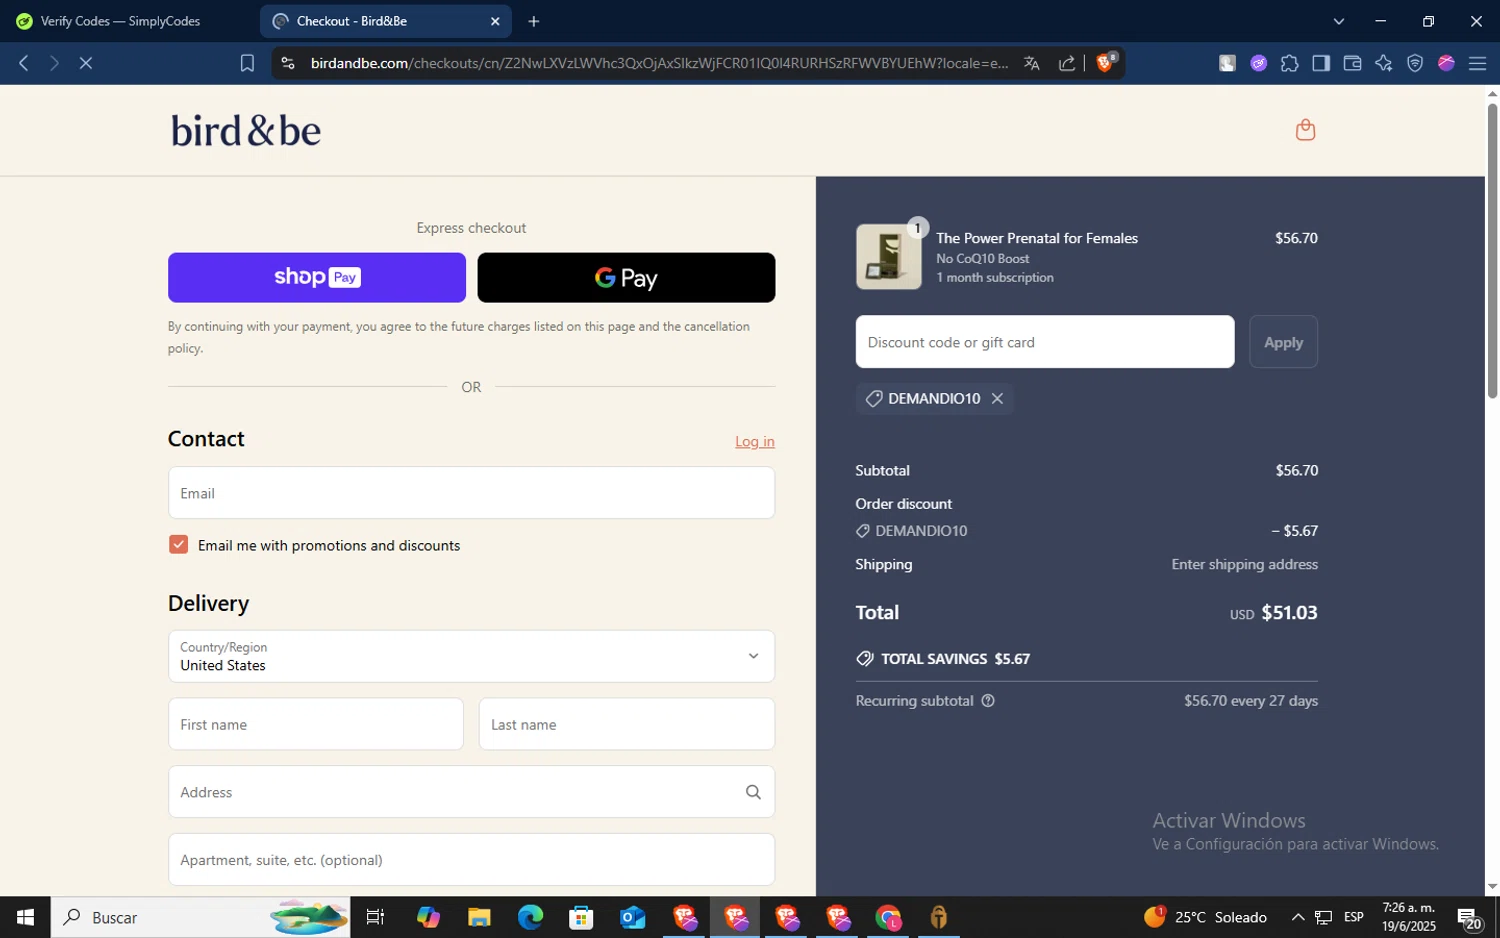Click the bird&be logo
Screen dimensions: 1500x938
tap(246, 131)
